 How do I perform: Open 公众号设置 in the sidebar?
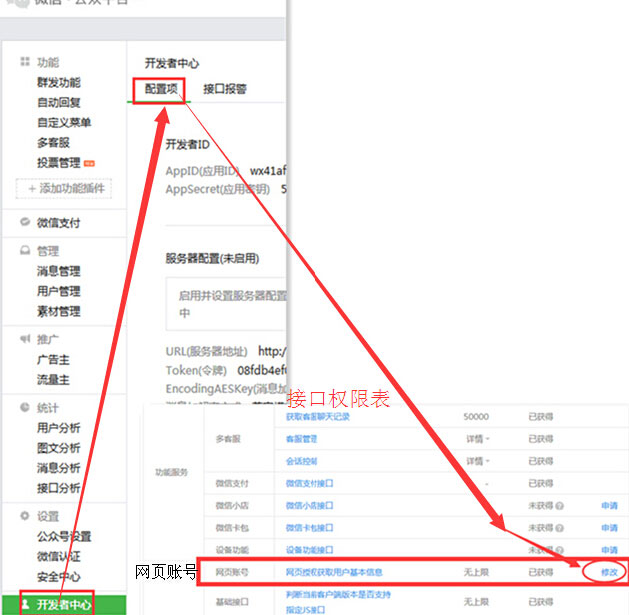pos(64,536)
